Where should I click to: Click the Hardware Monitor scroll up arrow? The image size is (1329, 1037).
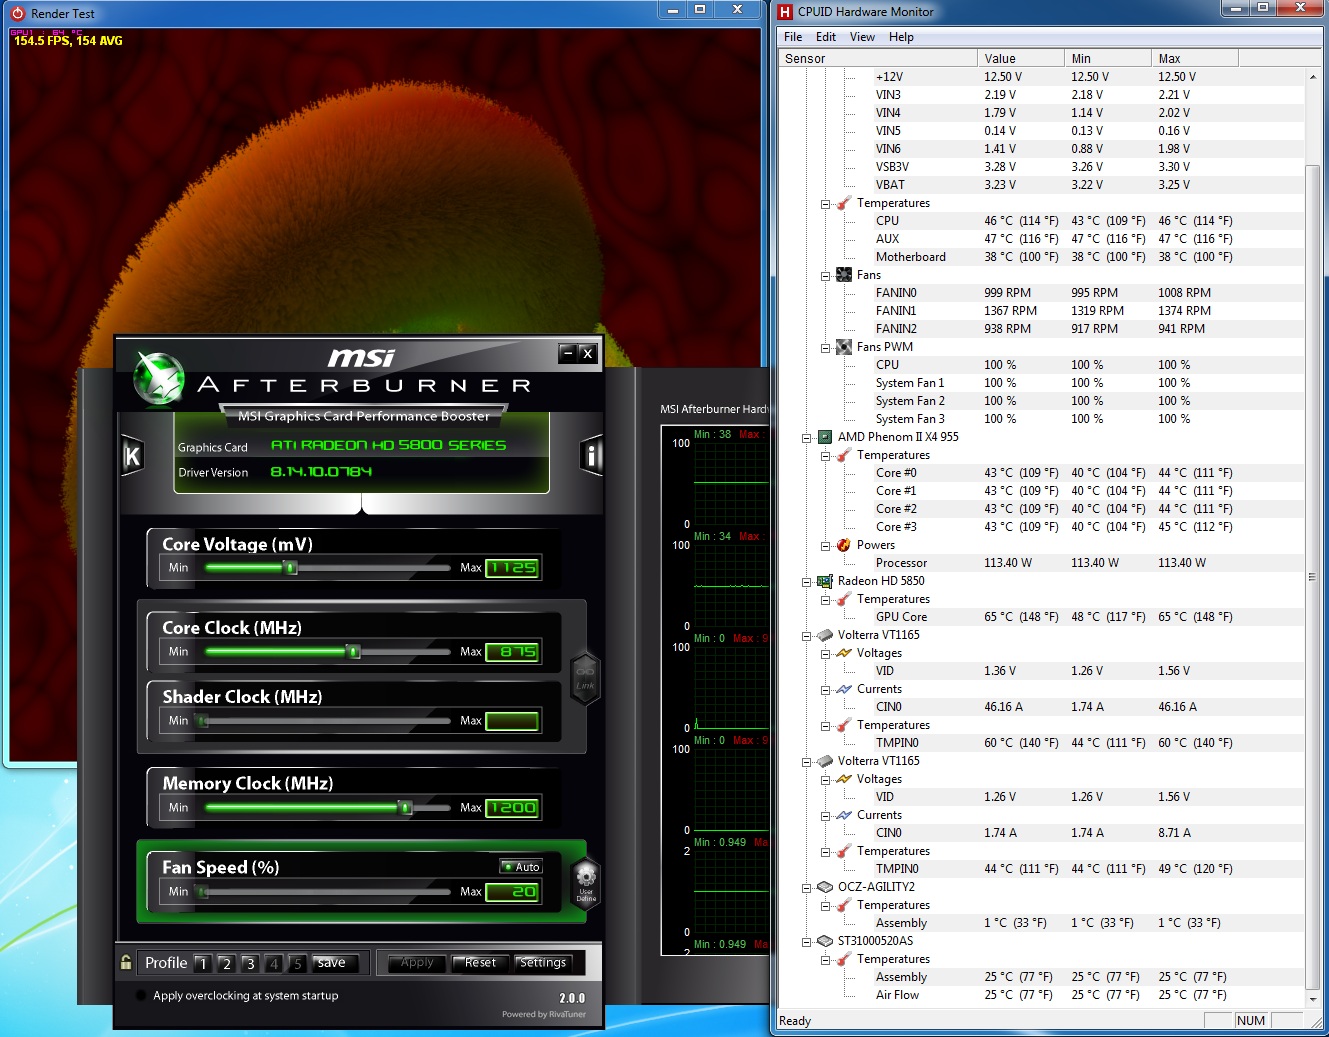(1313, 77)
